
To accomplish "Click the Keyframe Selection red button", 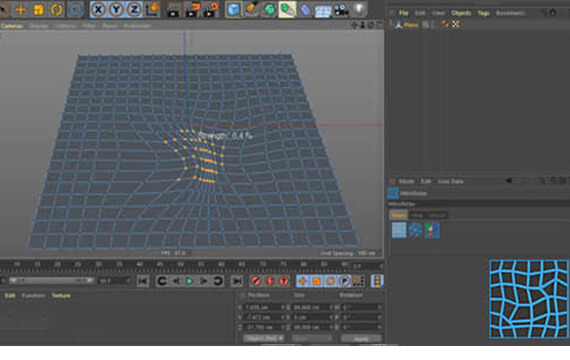I will pyautogui.click(x=284, y=281).
